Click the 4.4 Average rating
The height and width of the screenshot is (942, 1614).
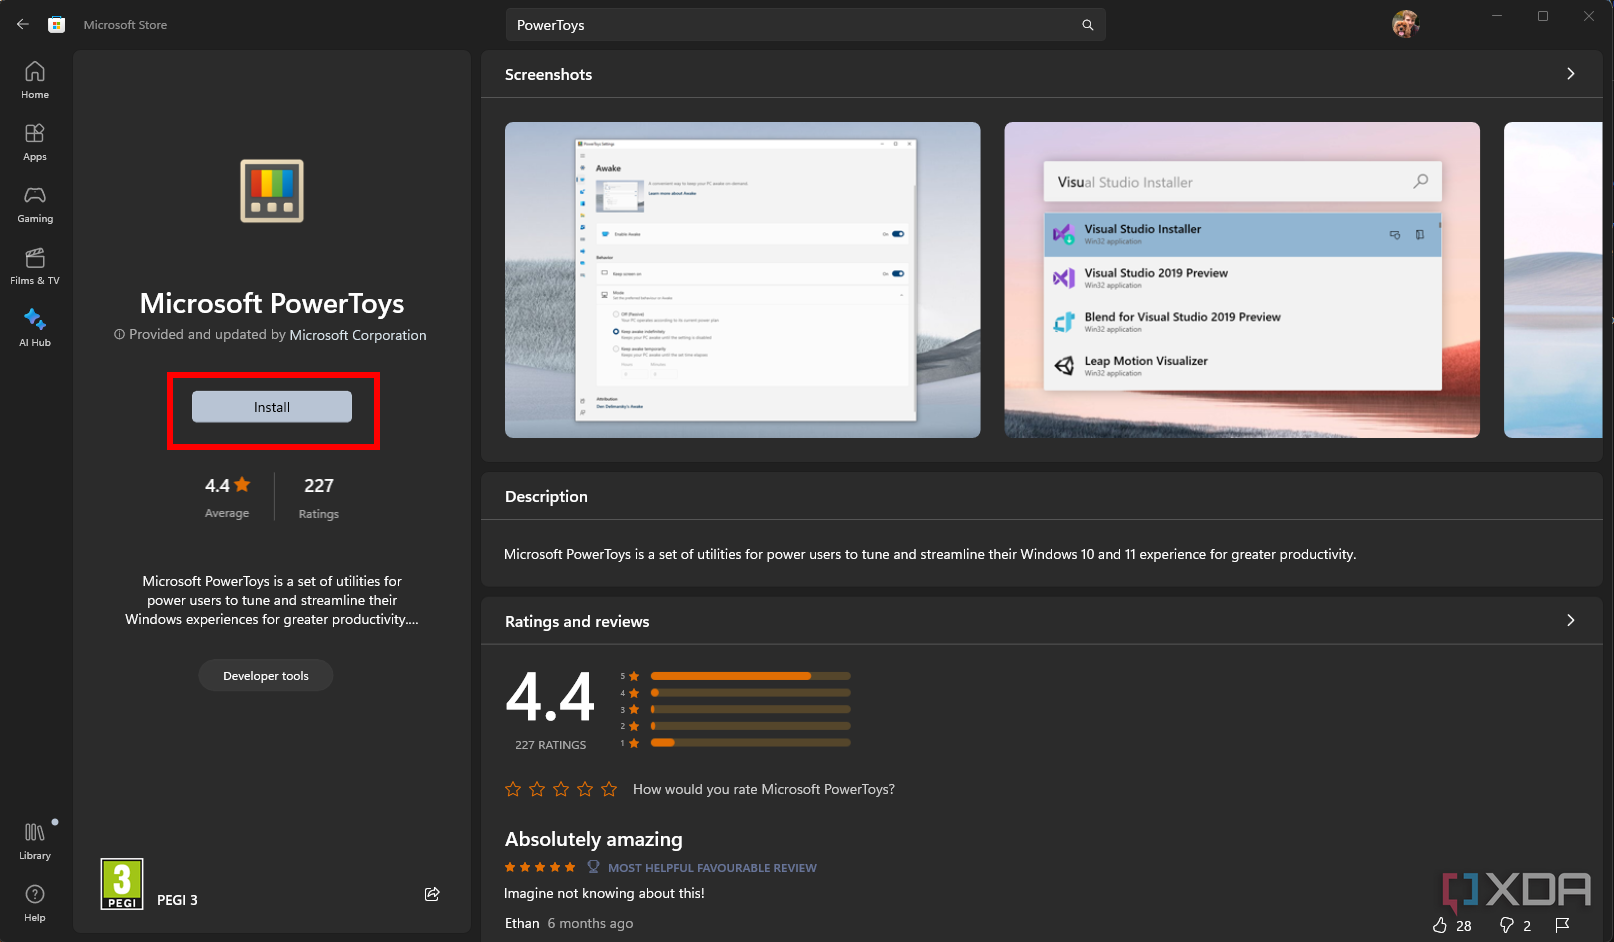coord(227,497)
